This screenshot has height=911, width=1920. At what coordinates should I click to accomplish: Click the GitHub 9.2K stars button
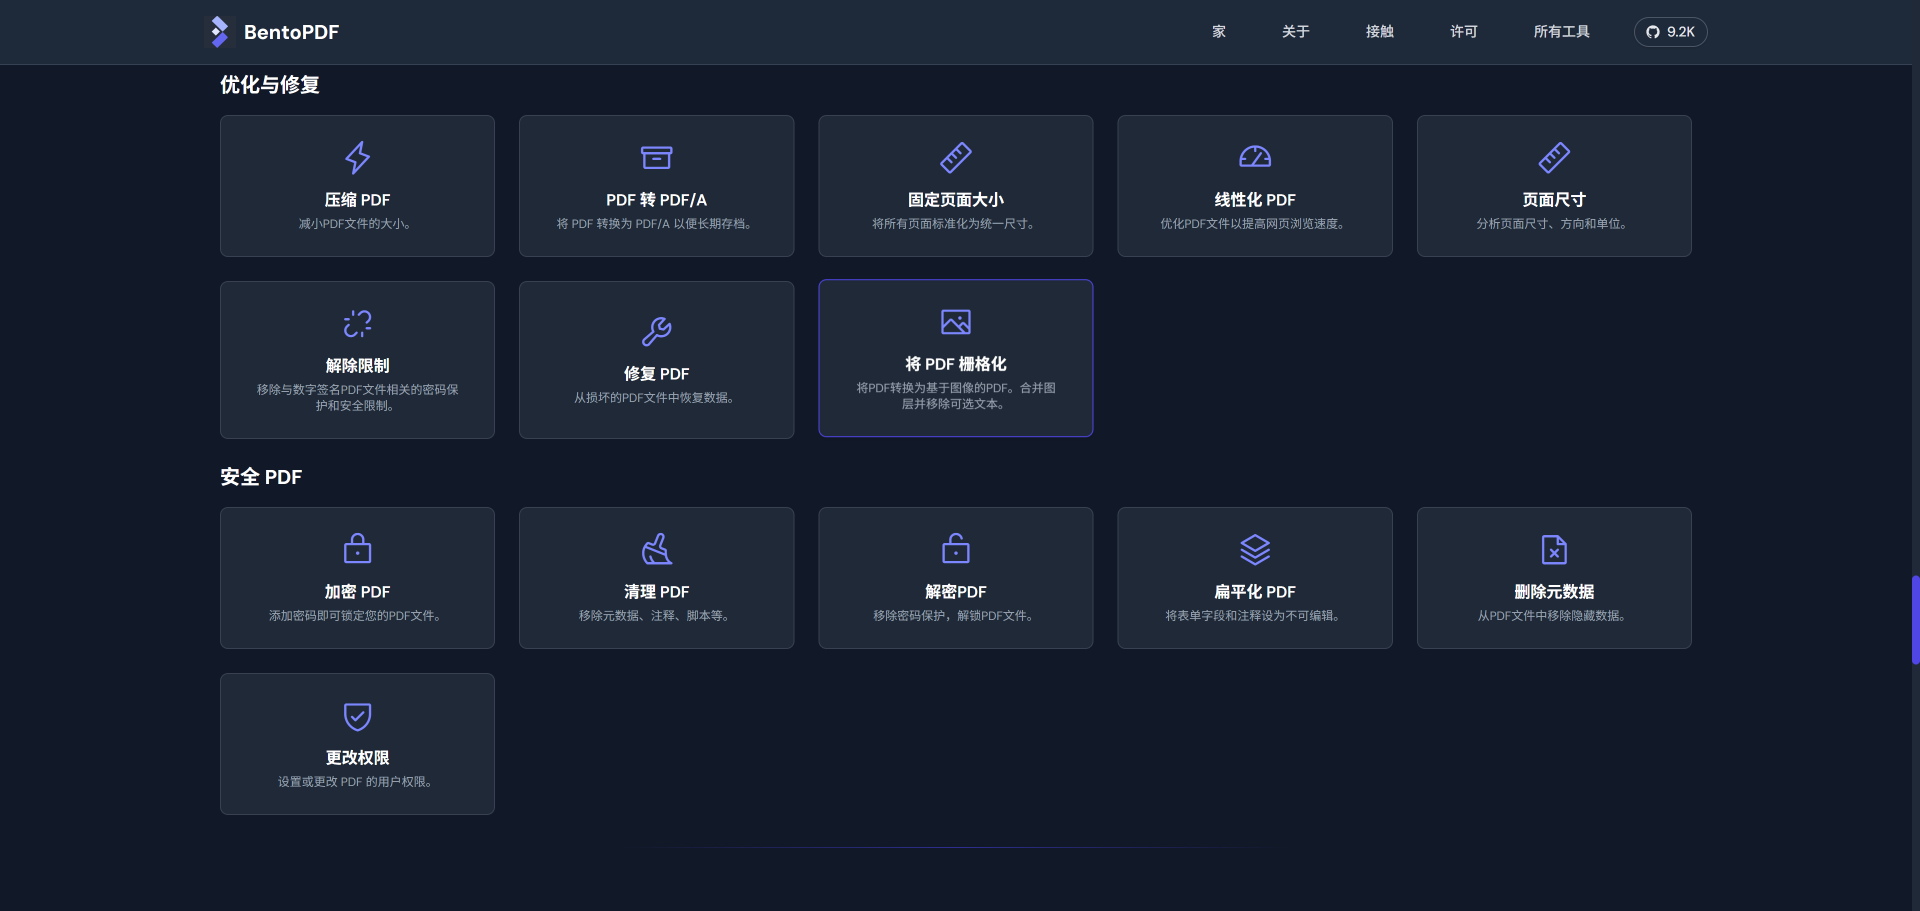(1670, 31)
